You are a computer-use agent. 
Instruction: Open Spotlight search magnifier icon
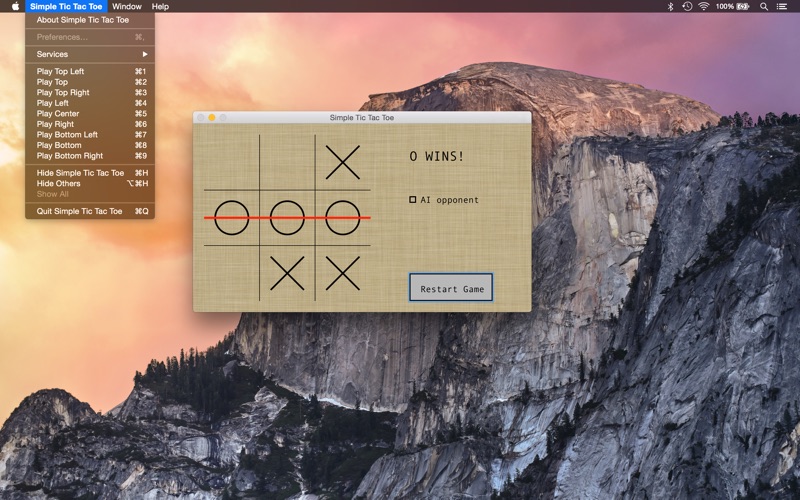764,6
